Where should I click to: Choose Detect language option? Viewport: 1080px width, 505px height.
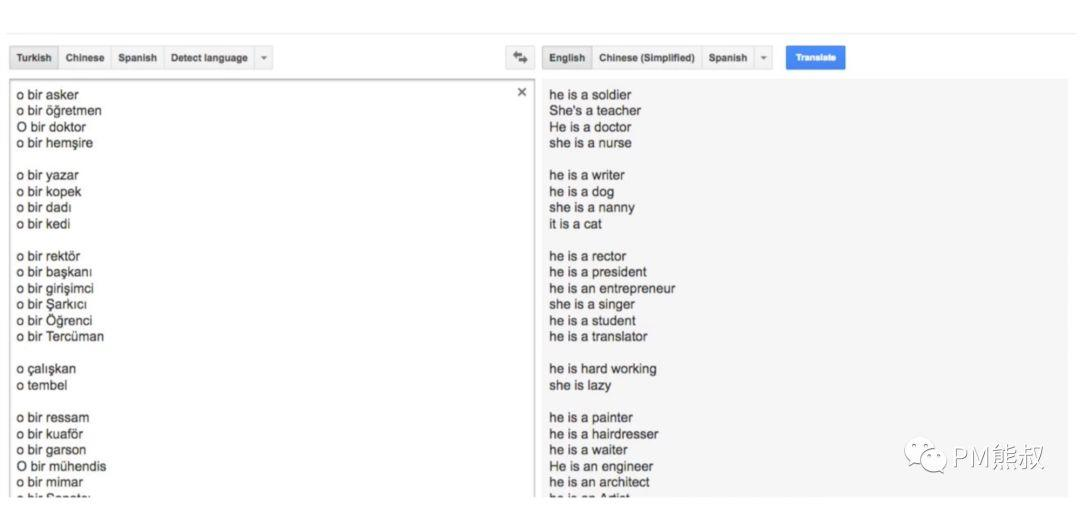pyautogui.click(x=209, y=58)
